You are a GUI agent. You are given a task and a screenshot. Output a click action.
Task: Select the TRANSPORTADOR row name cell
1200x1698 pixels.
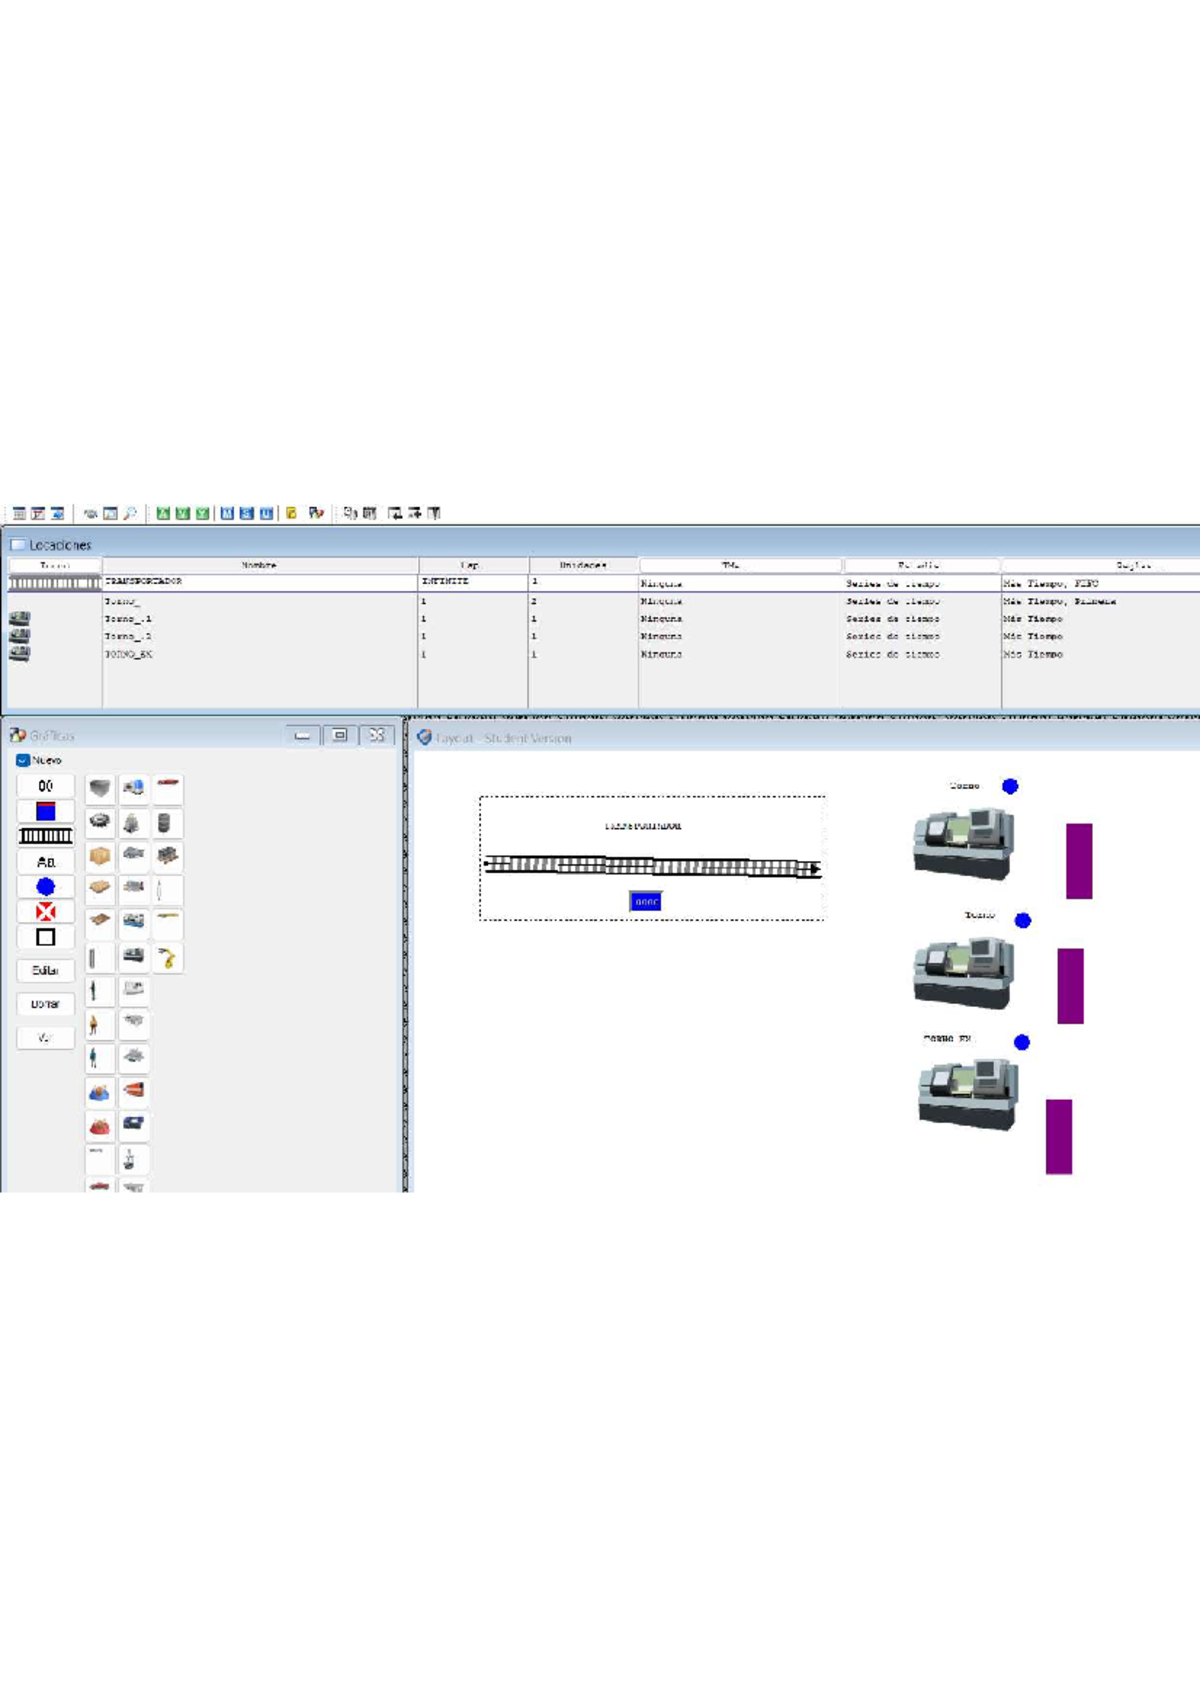259,582
